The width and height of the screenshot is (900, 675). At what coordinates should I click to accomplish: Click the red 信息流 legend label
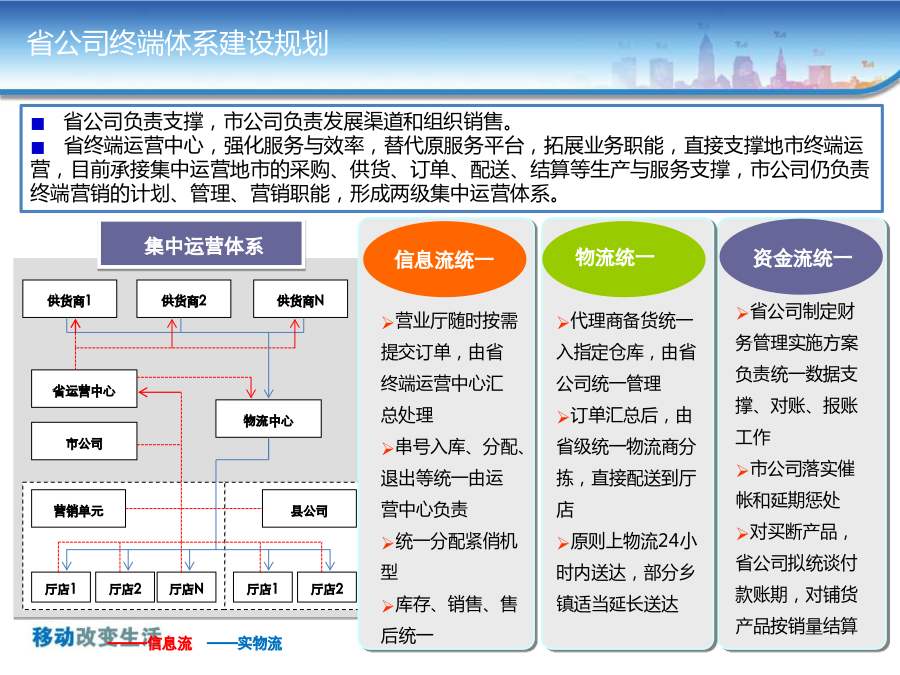(x=170, y=643)
